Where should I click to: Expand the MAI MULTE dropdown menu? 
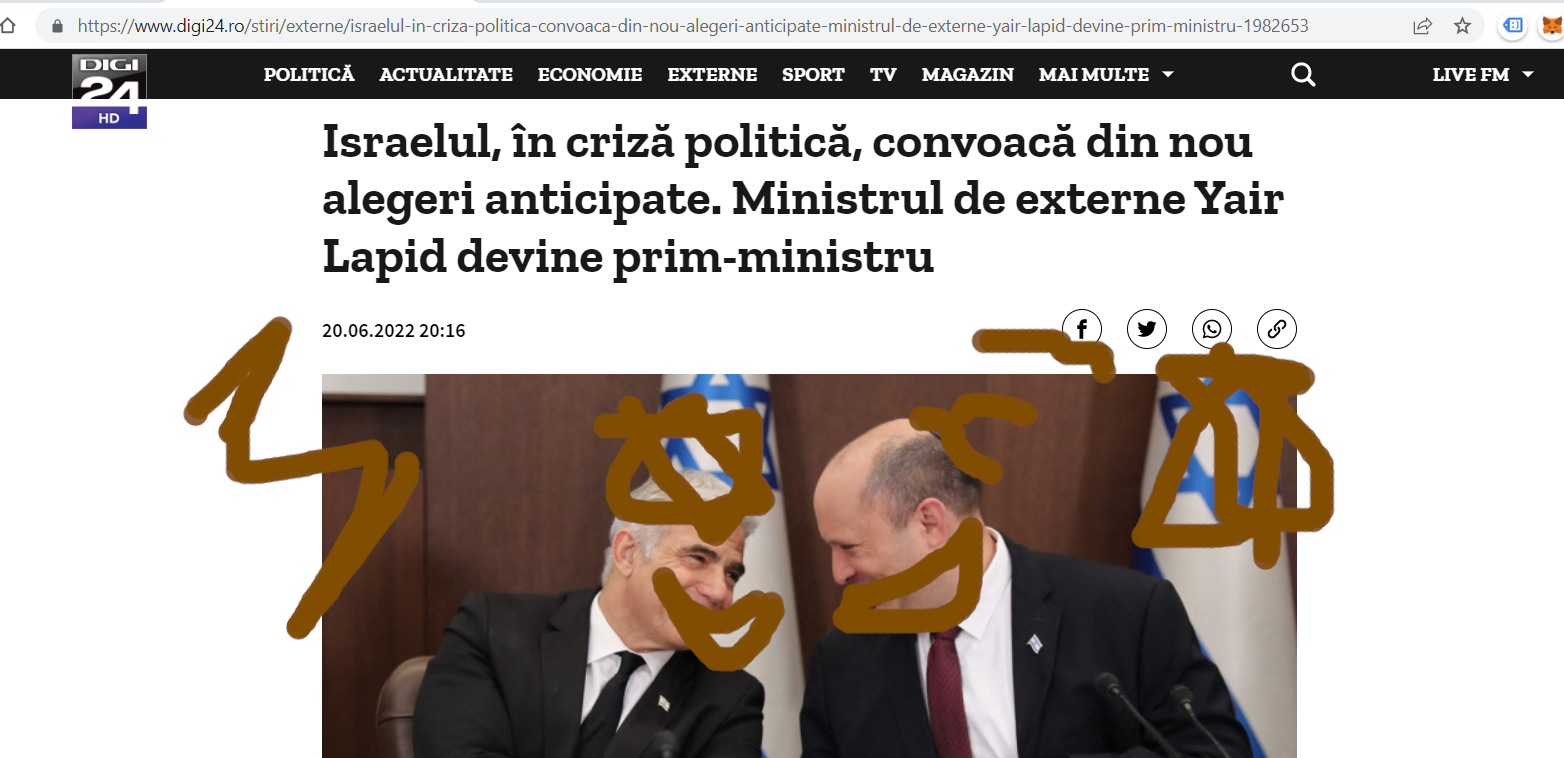click(1106, 75)
